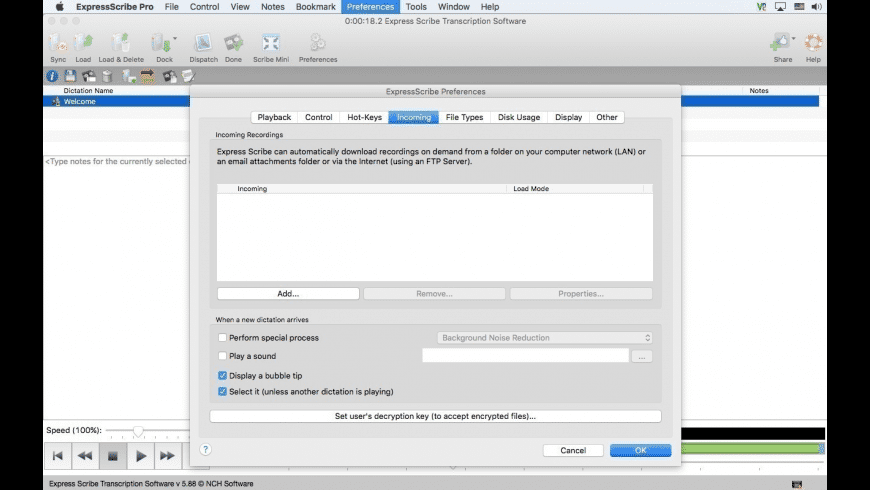The image size is (870, 490).
Task: Click the arrows transfer icon in small toolbar
Action: 147,76
